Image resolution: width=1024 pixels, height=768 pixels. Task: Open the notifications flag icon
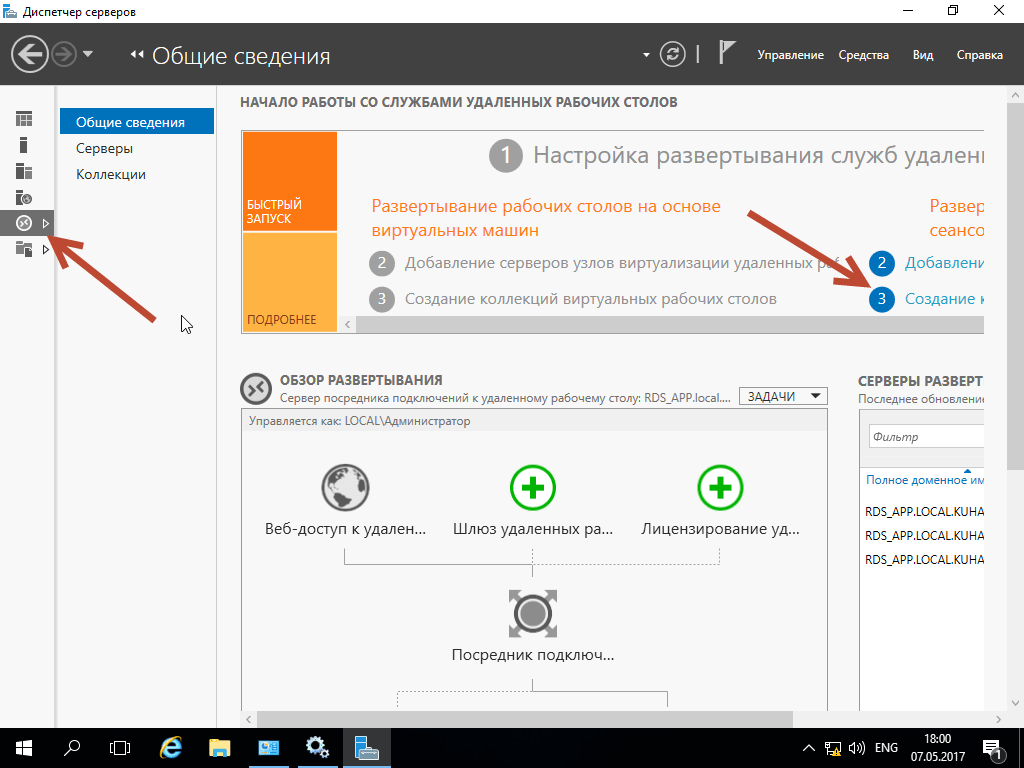728,54
